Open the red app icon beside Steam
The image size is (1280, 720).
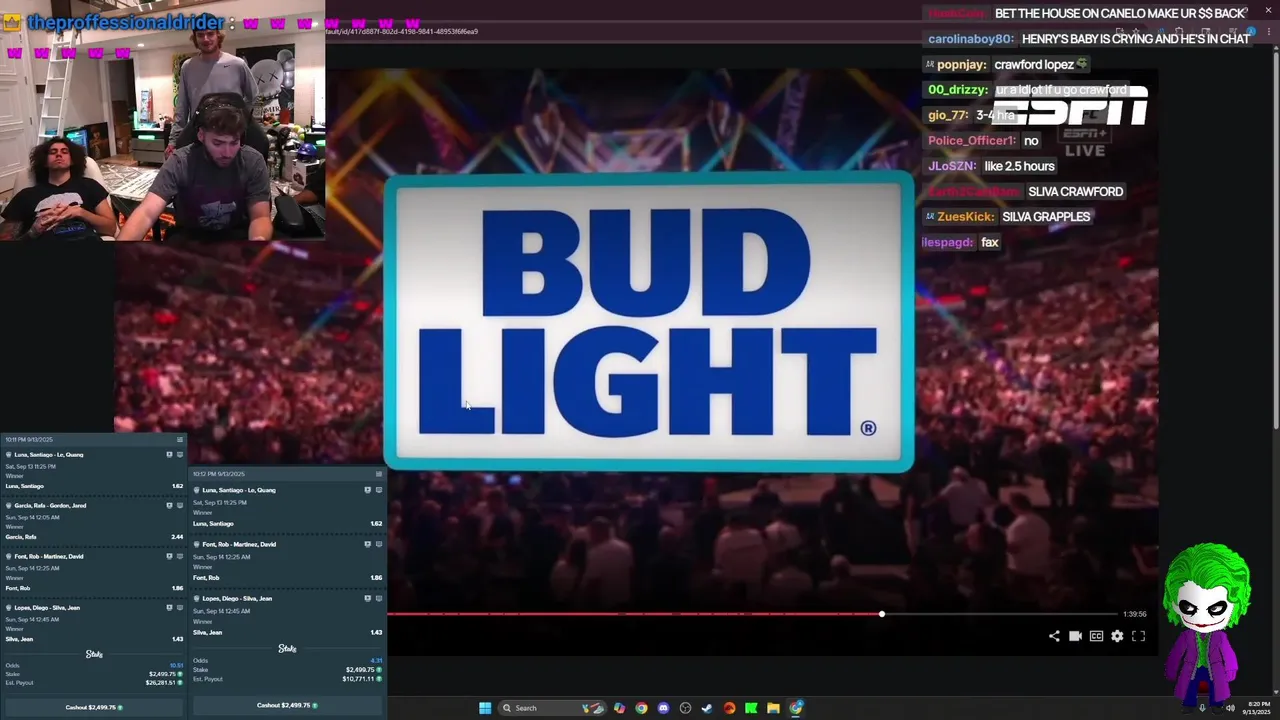pos(729,708)
